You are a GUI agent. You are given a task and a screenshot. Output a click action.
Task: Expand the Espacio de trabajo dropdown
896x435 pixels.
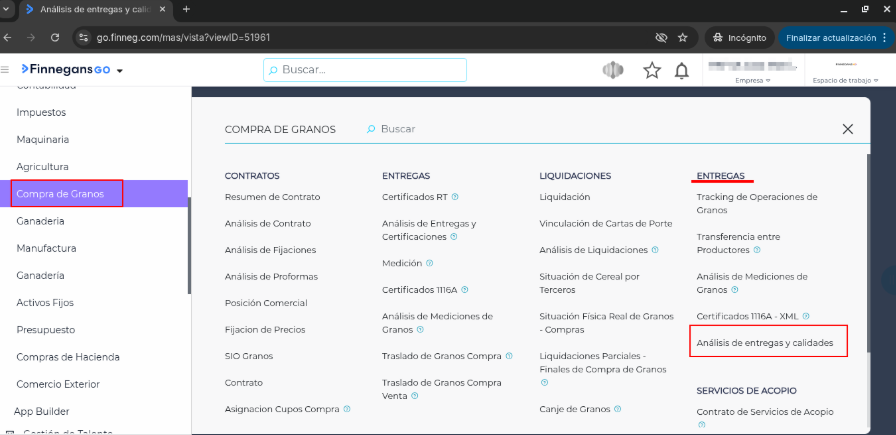pyautogui.click(x=840, y=80)
